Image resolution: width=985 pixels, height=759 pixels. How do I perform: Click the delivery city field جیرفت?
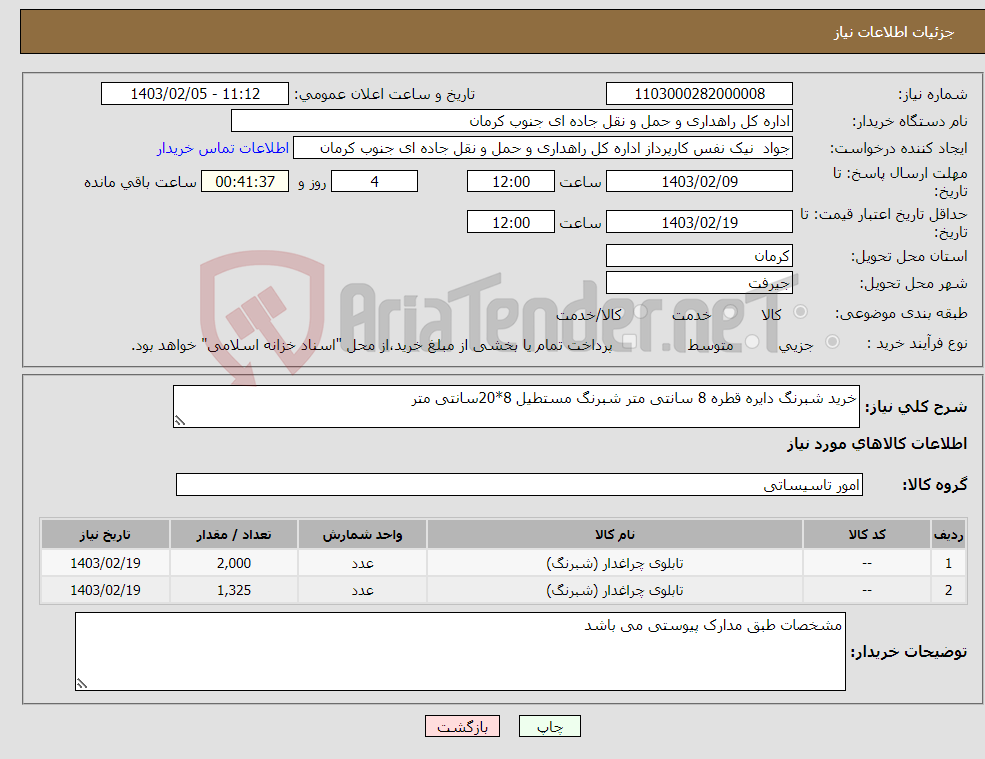coord(699,283)
